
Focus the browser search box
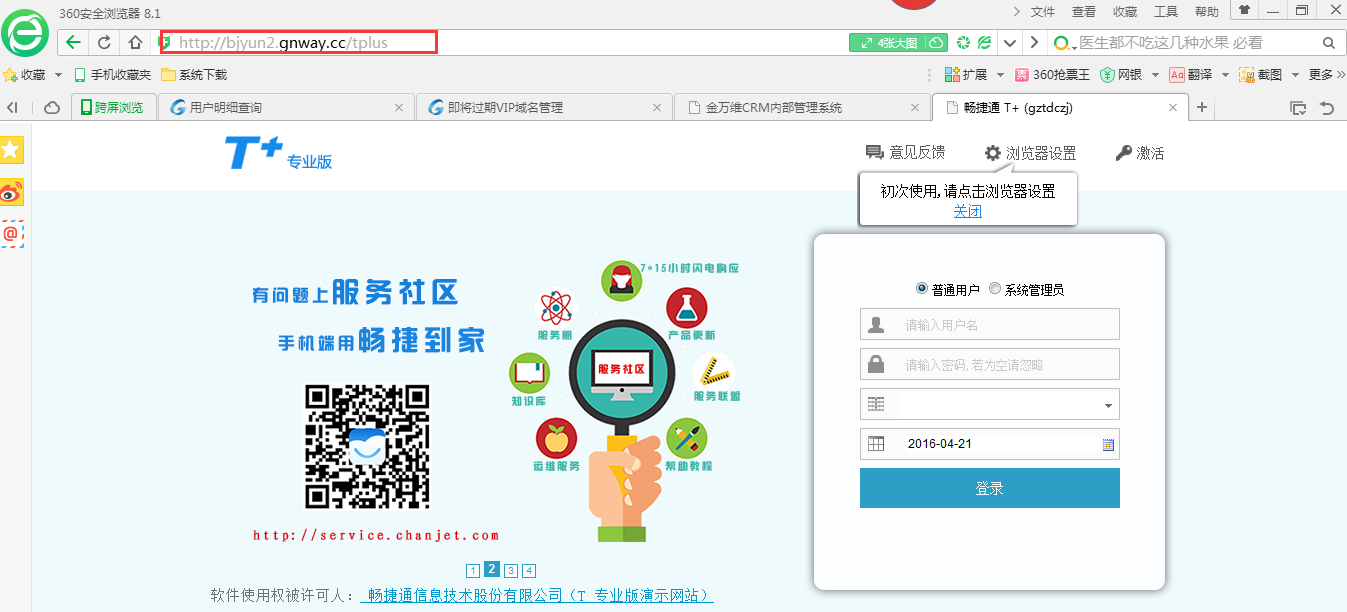(1198, 43)
